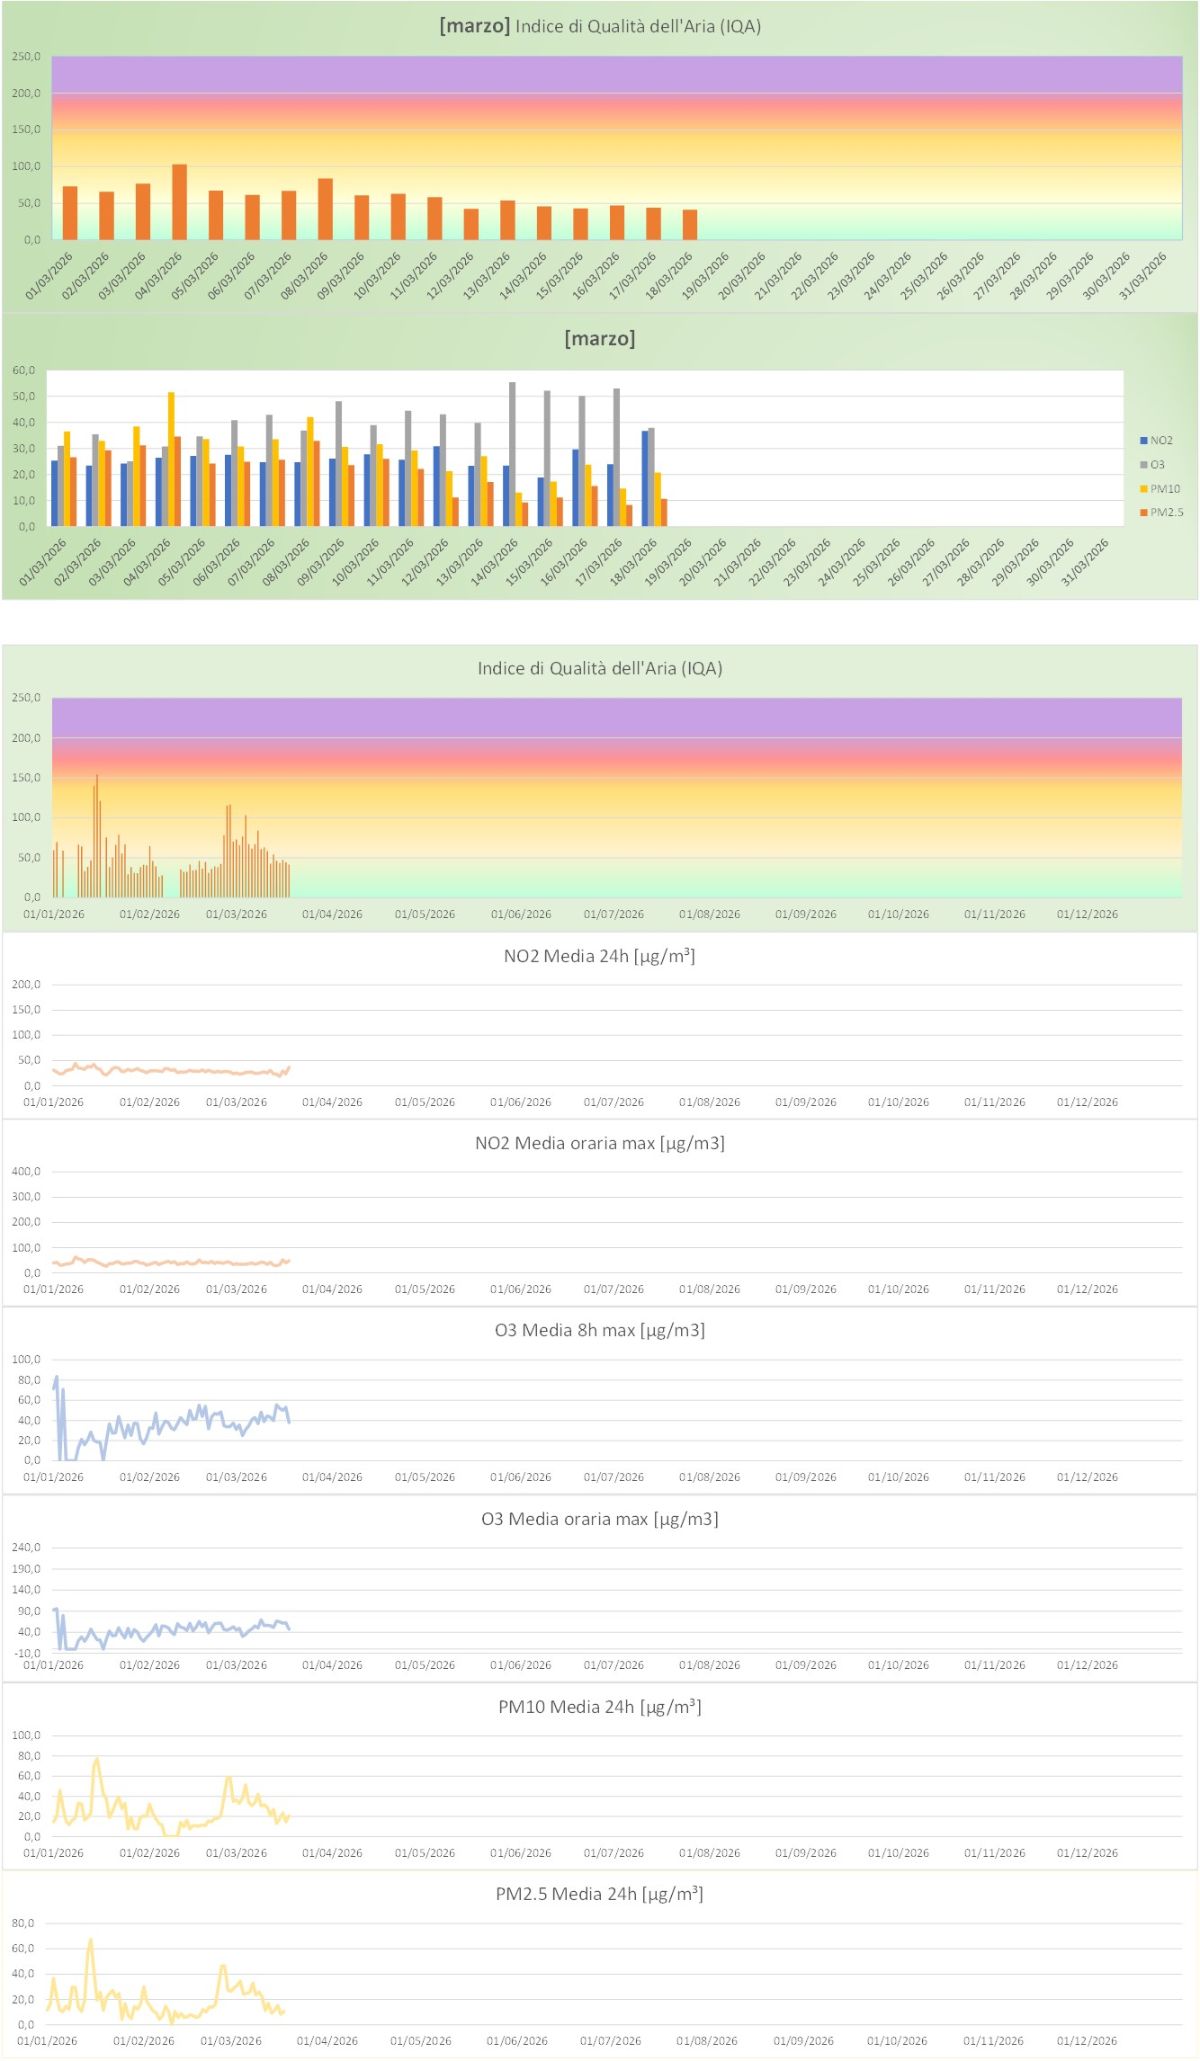
Task: Click the 'NO2 Media 24h' chart title
Action: 599,956
